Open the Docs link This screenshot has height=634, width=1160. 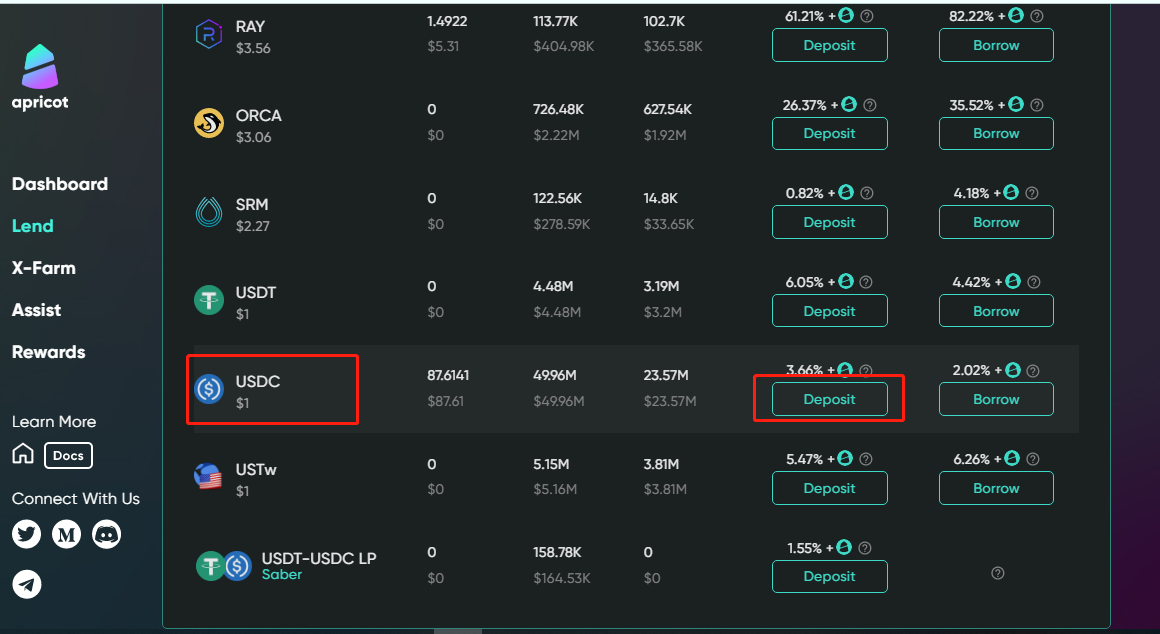pos(68,456)
